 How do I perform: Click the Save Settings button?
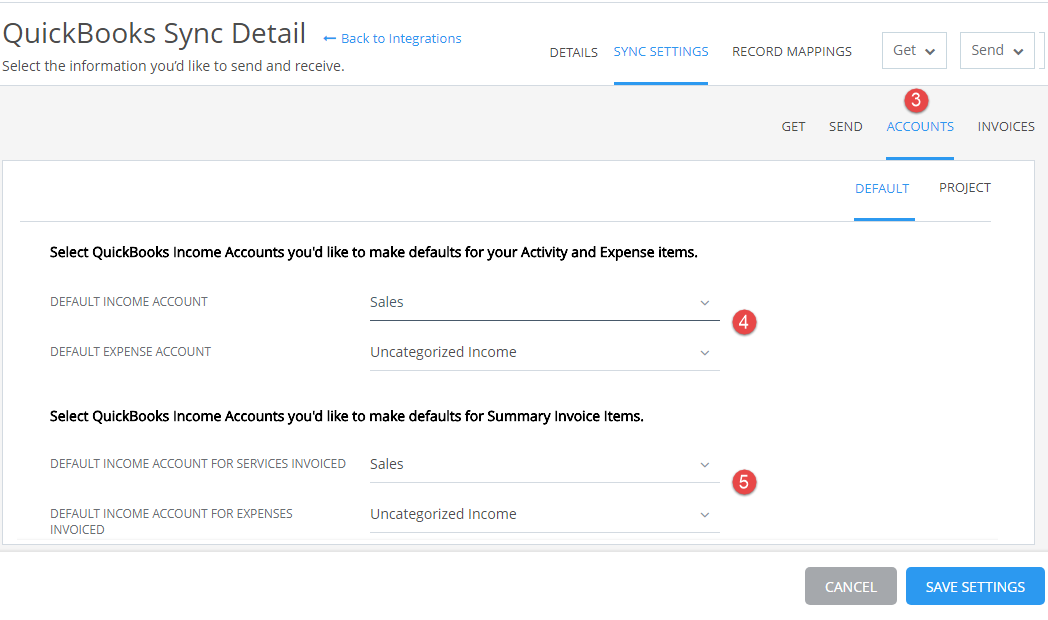coord(974,586)
